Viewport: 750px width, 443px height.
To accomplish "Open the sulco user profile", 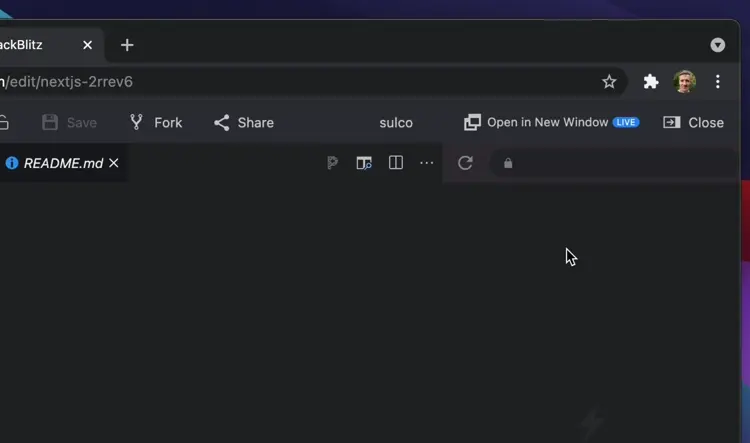I will coord(396,123).
